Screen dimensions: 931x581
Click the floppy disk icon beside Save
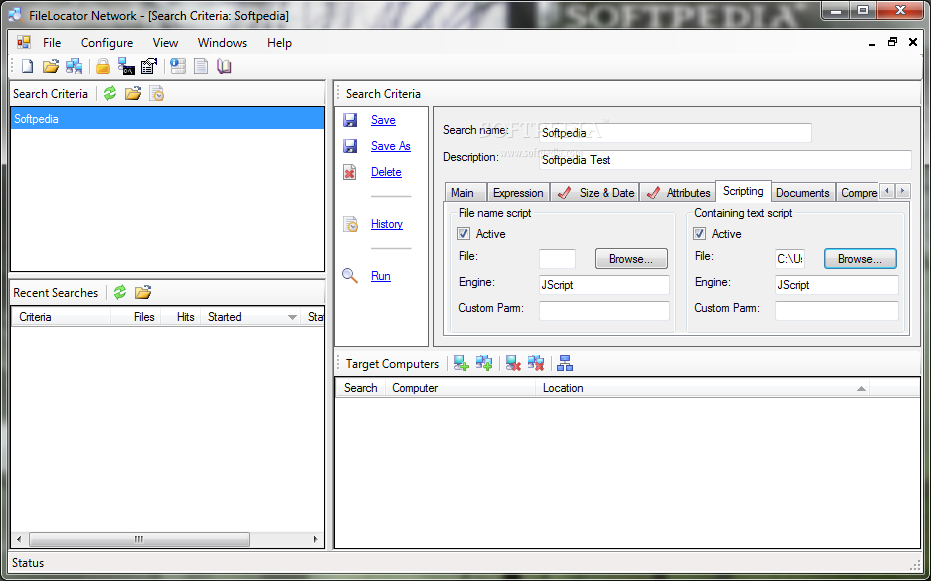pyautogui.click(x=350, y=120)
